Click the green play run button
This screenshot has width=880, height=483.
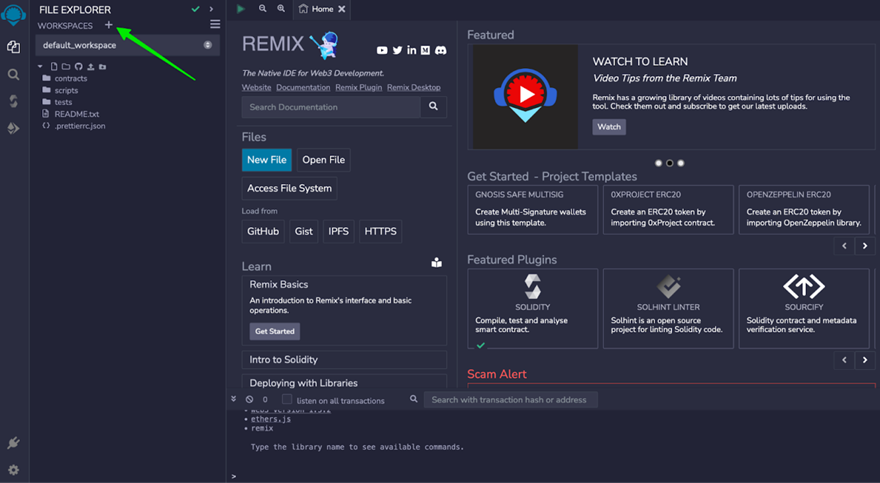click(x=241, y=8)
